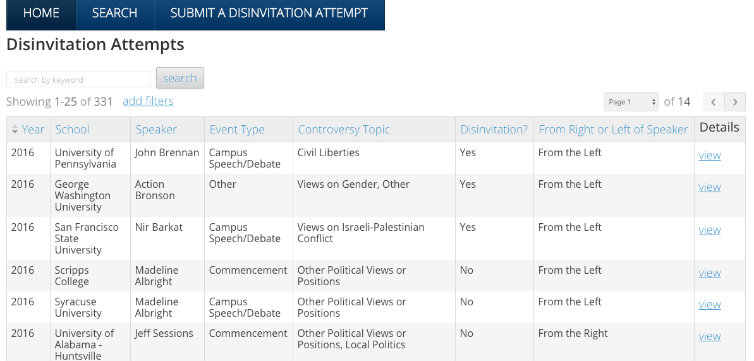The image size is (754, 361).
Task: Sort by the Event Type column header
Action: pos(237,129)
